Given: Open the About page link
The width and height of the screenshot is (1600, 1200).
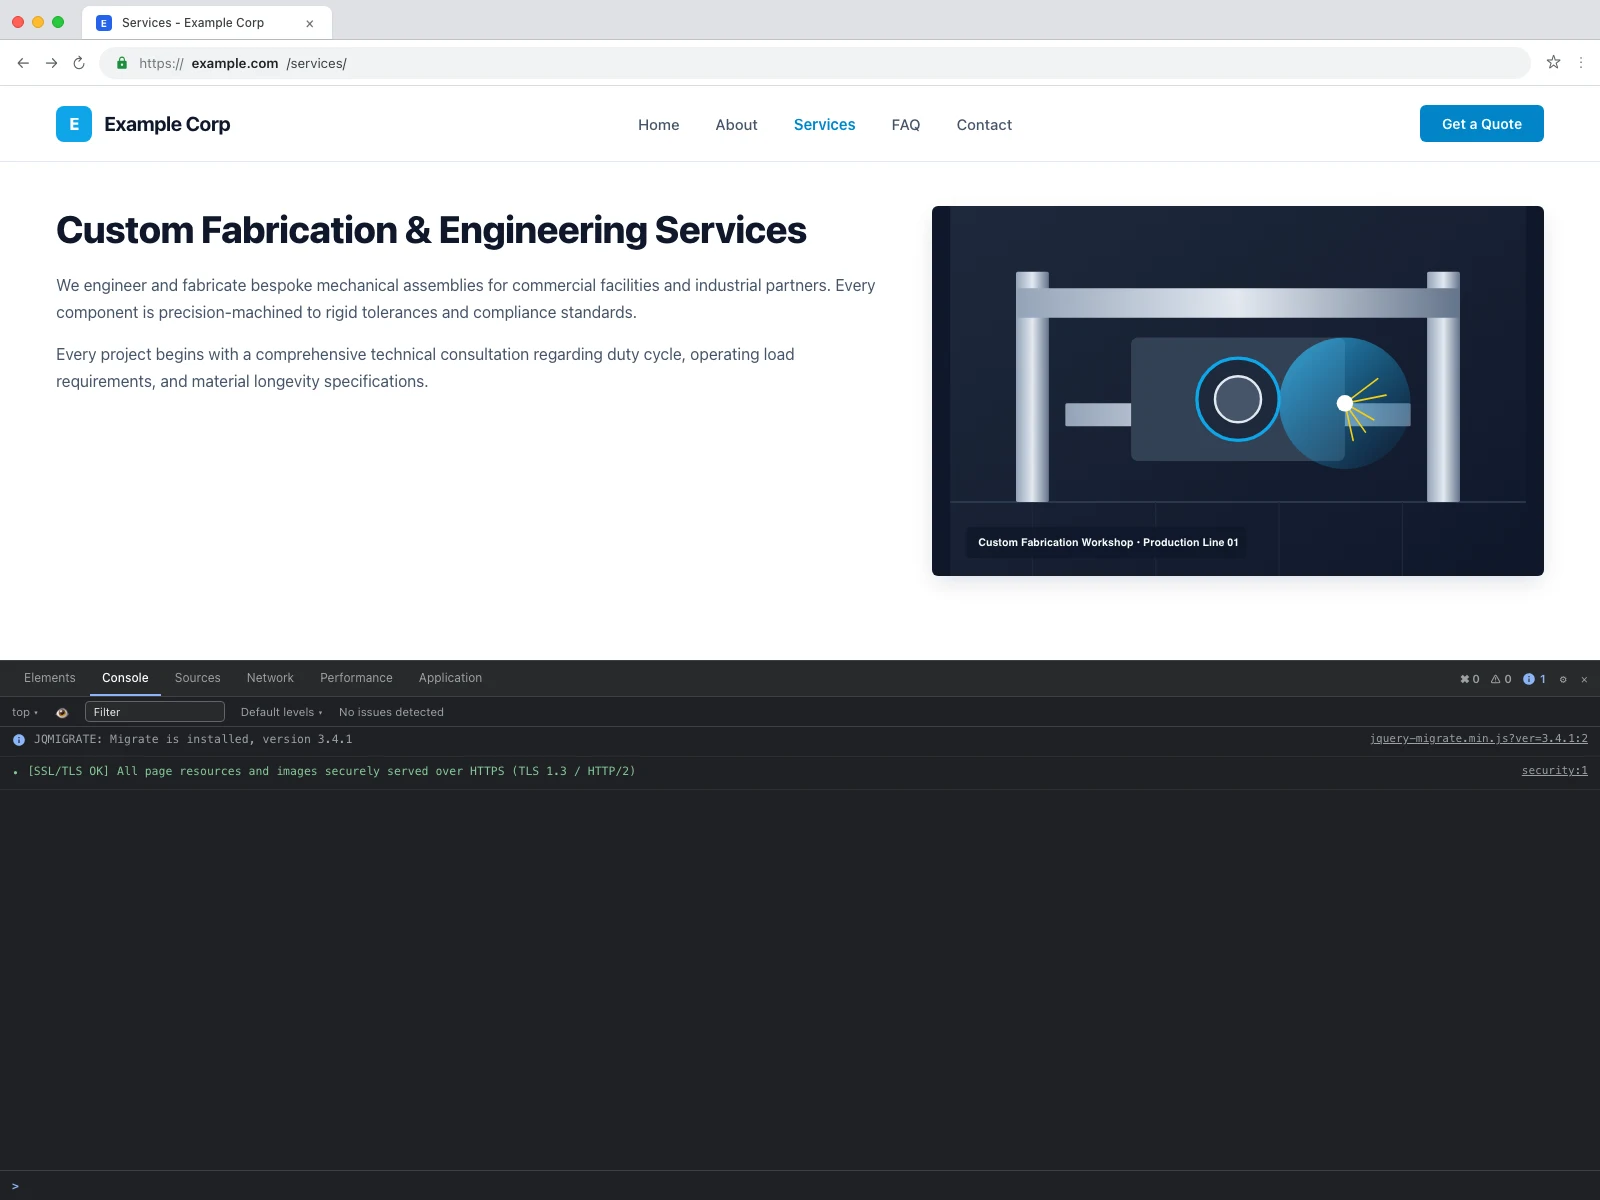Looking at the screenshot, I should [x=736, y=125].
